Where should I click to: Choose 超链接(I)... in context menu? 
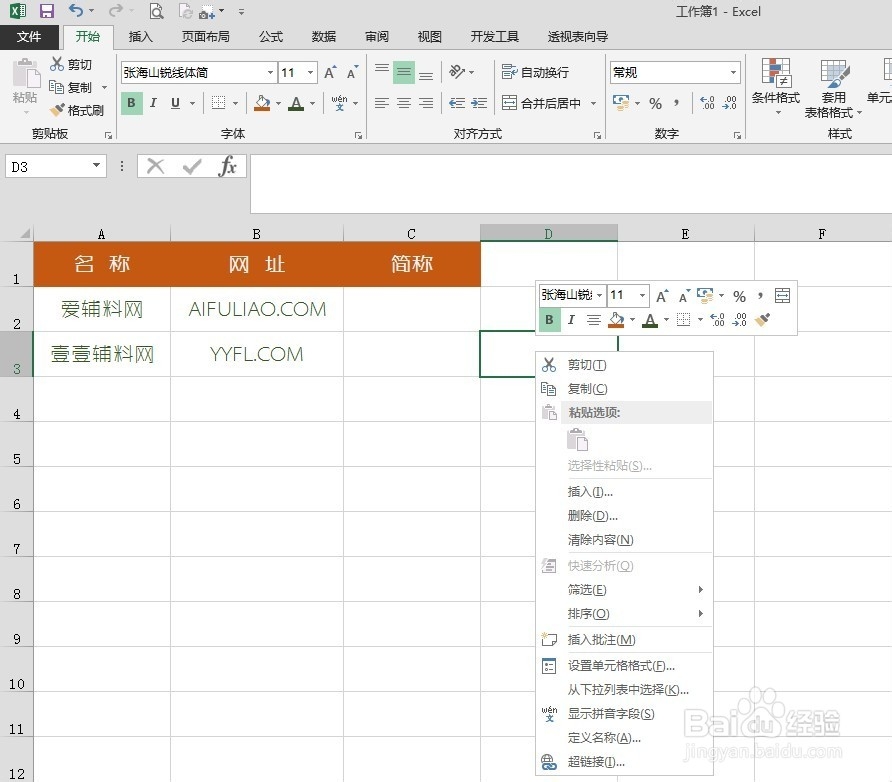[x=625, y=762]
